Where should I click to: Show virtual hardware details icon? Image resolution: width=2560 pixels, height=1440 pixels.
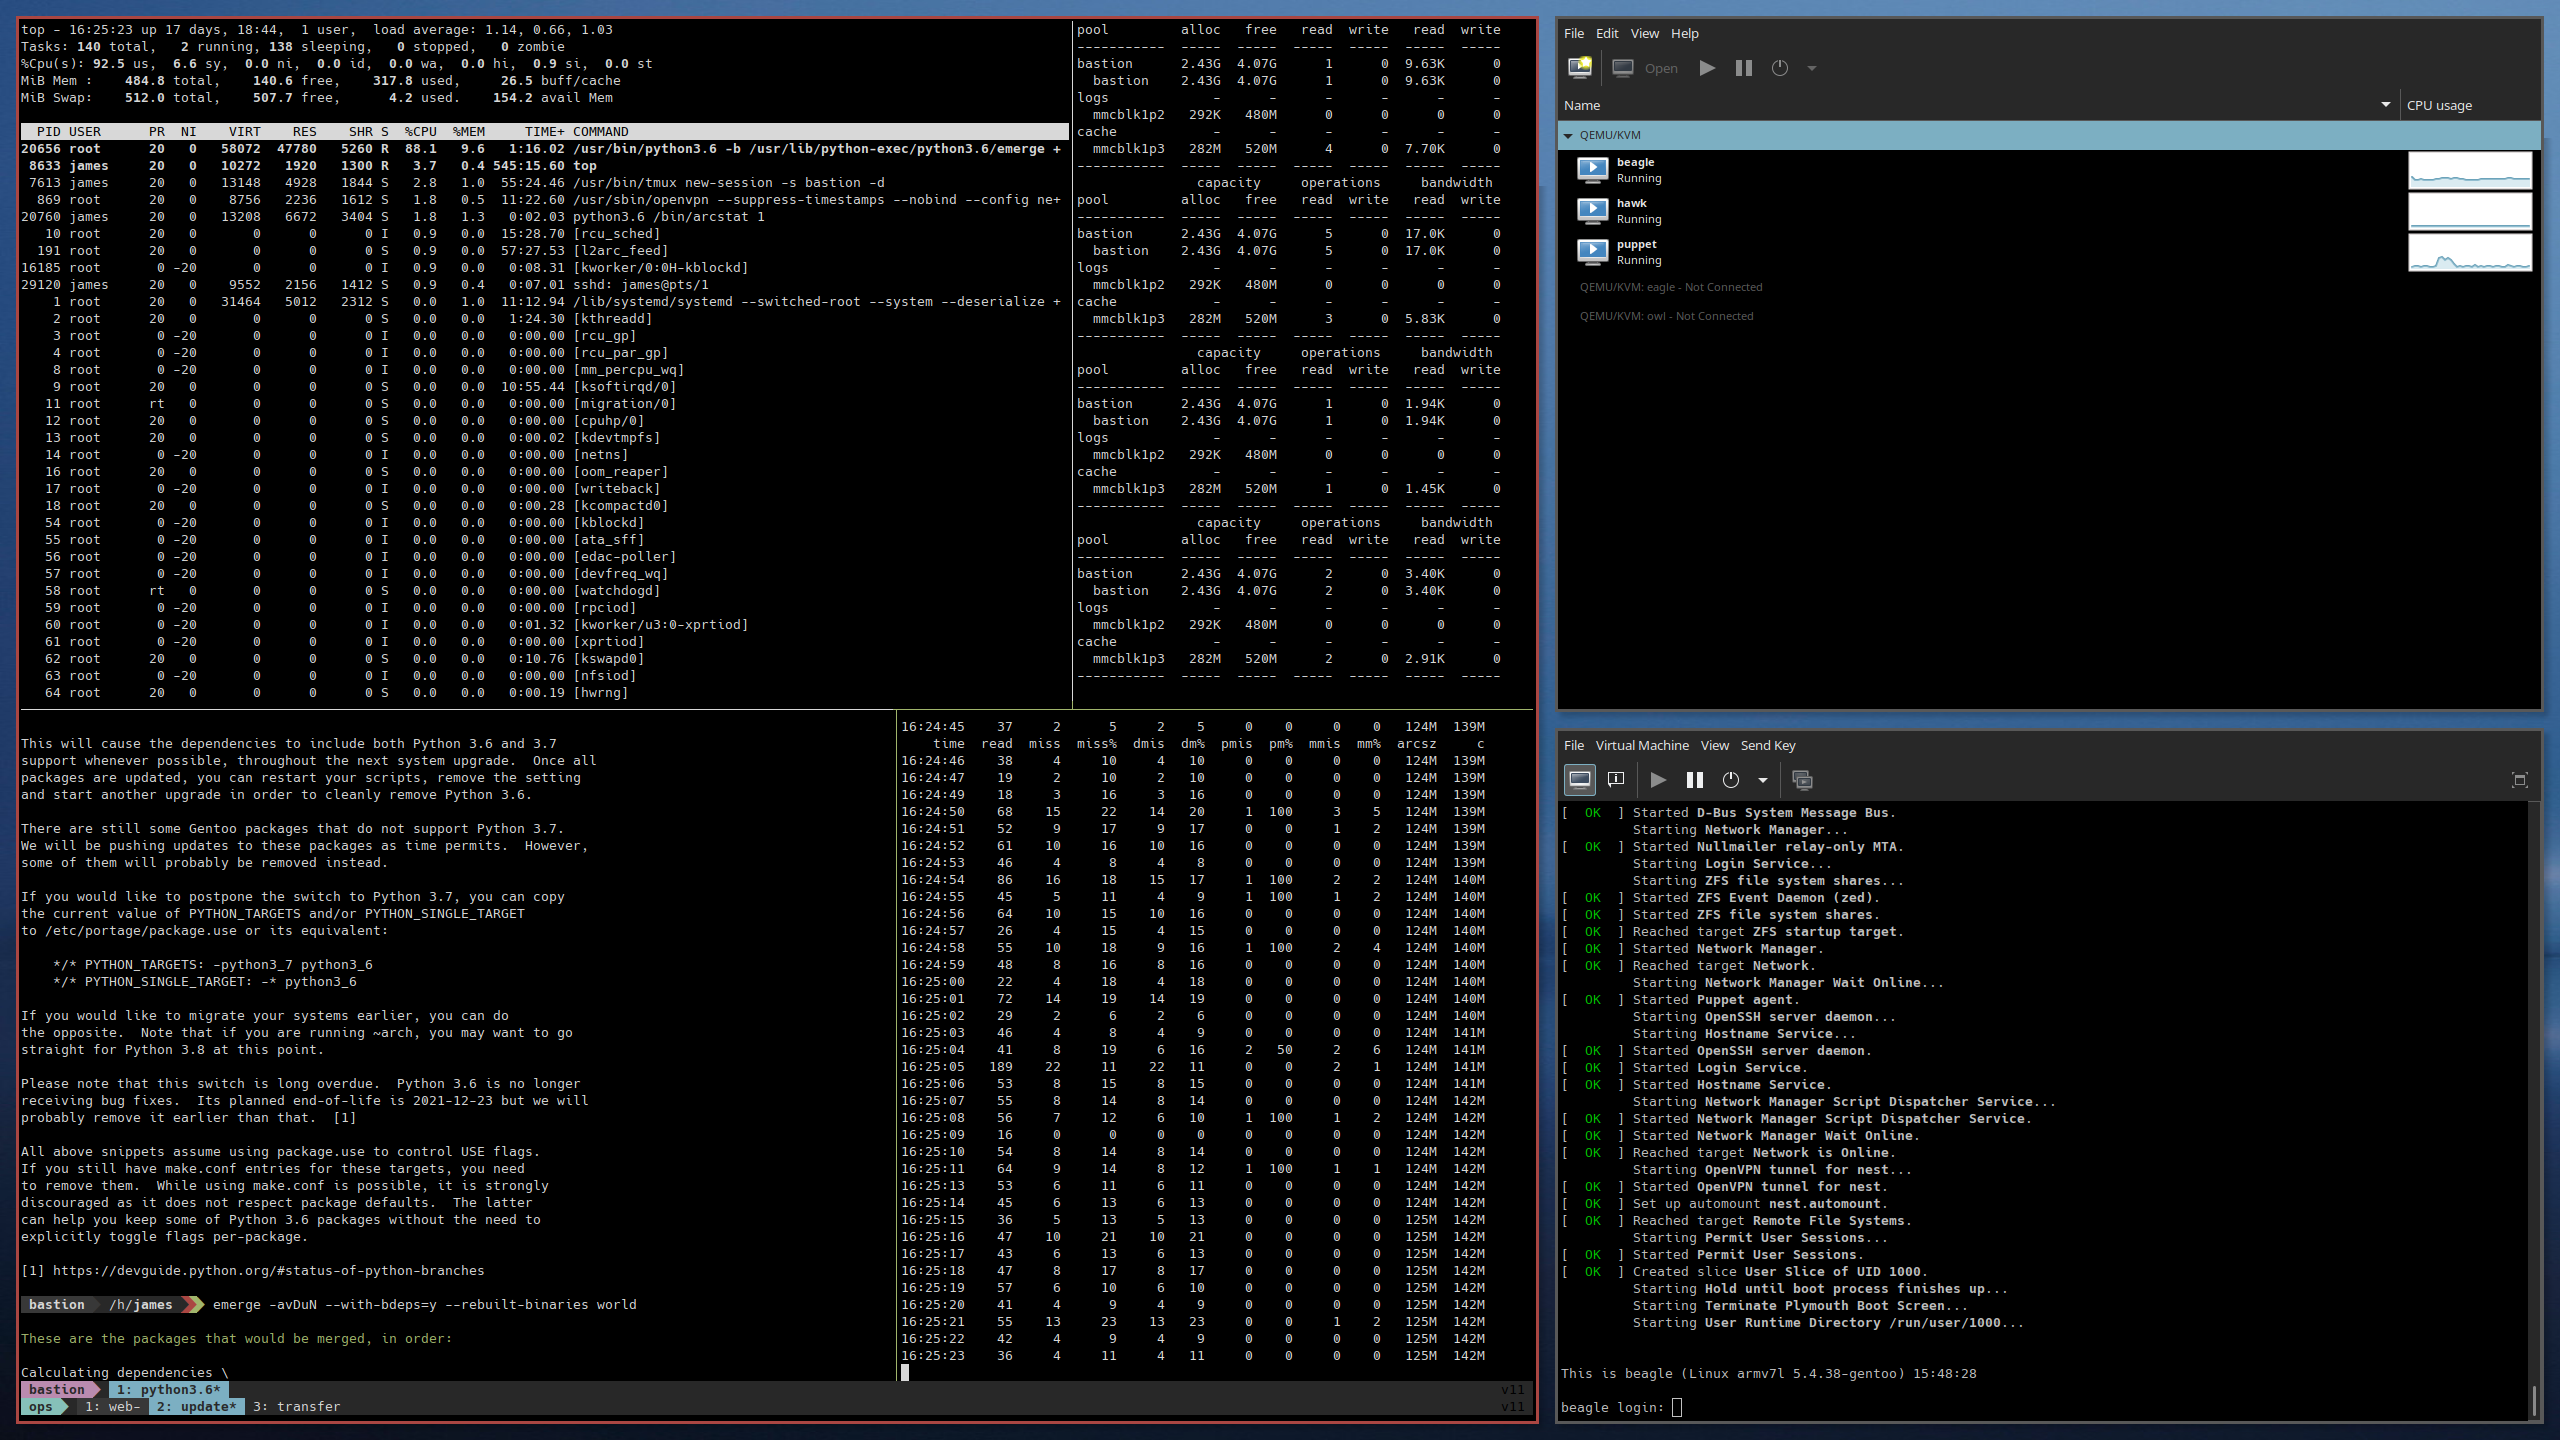click(x=1616, y=780)
